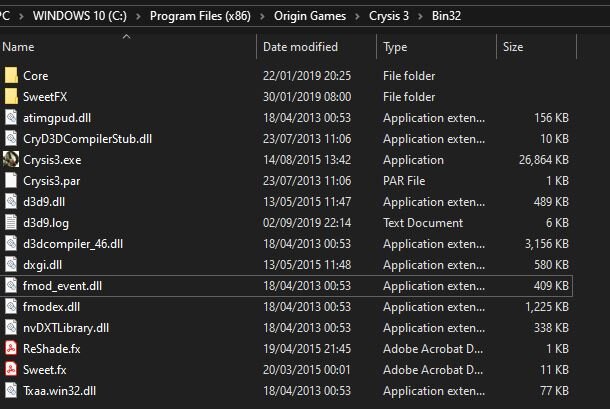Image resolution: width=610 pixels, height=409 pixels.
Task: Click the Sweet.fx Acrobat icon
Action: tap(11, 370)
